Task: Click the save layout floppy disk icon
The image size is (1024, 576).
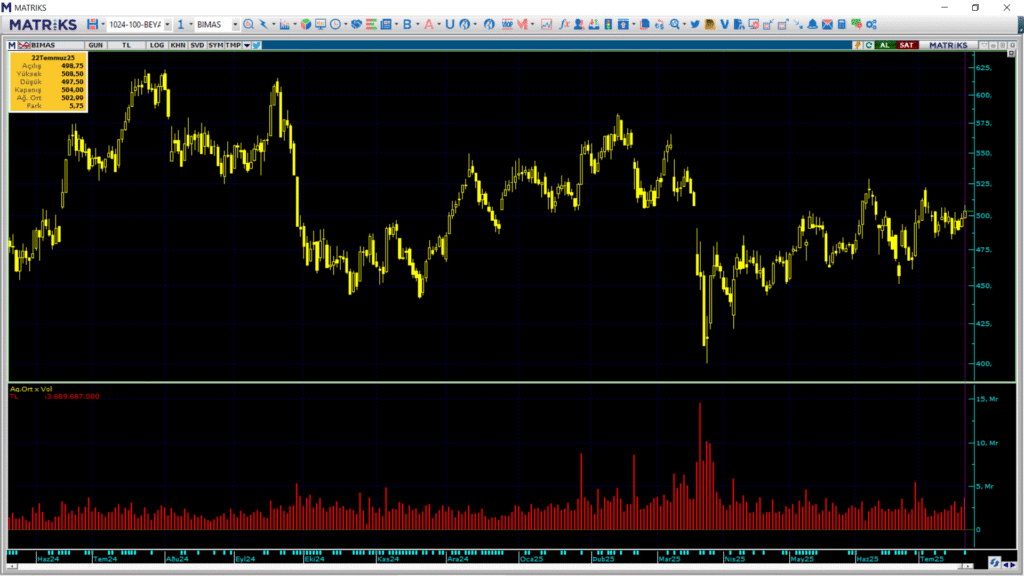Action: pyautogui.click(x=92, y=24)
